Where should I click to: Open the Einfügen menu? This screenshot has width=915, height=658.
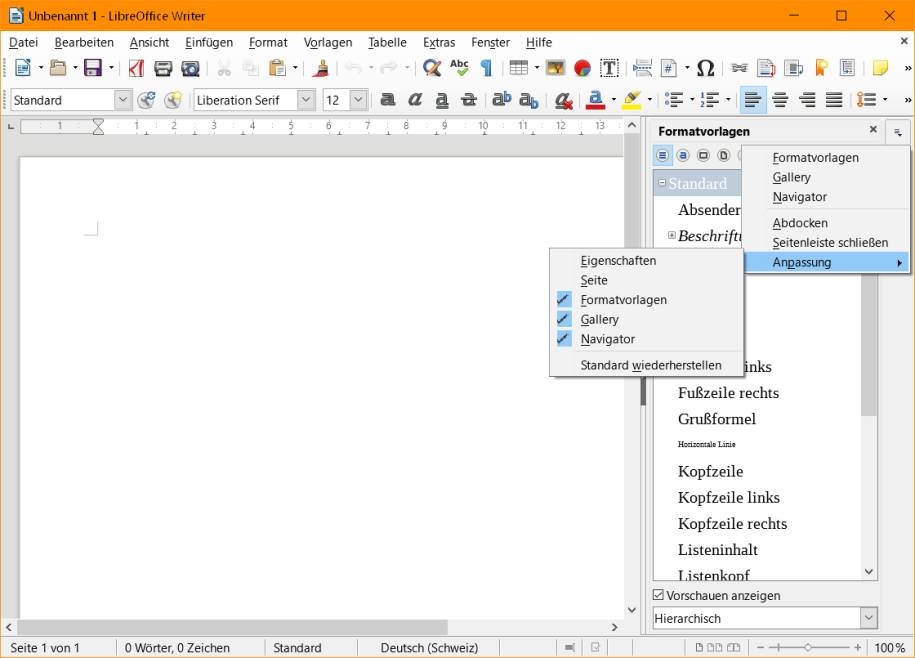pos(208,42)
